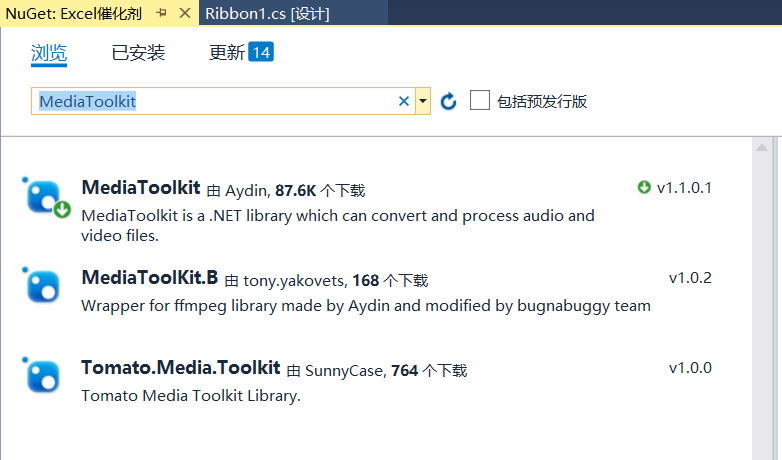Image resolution: width=782 pixels, height=460 pixels.
Task: Select the MediaToolKit.B package icon
Action: (42, 286)
